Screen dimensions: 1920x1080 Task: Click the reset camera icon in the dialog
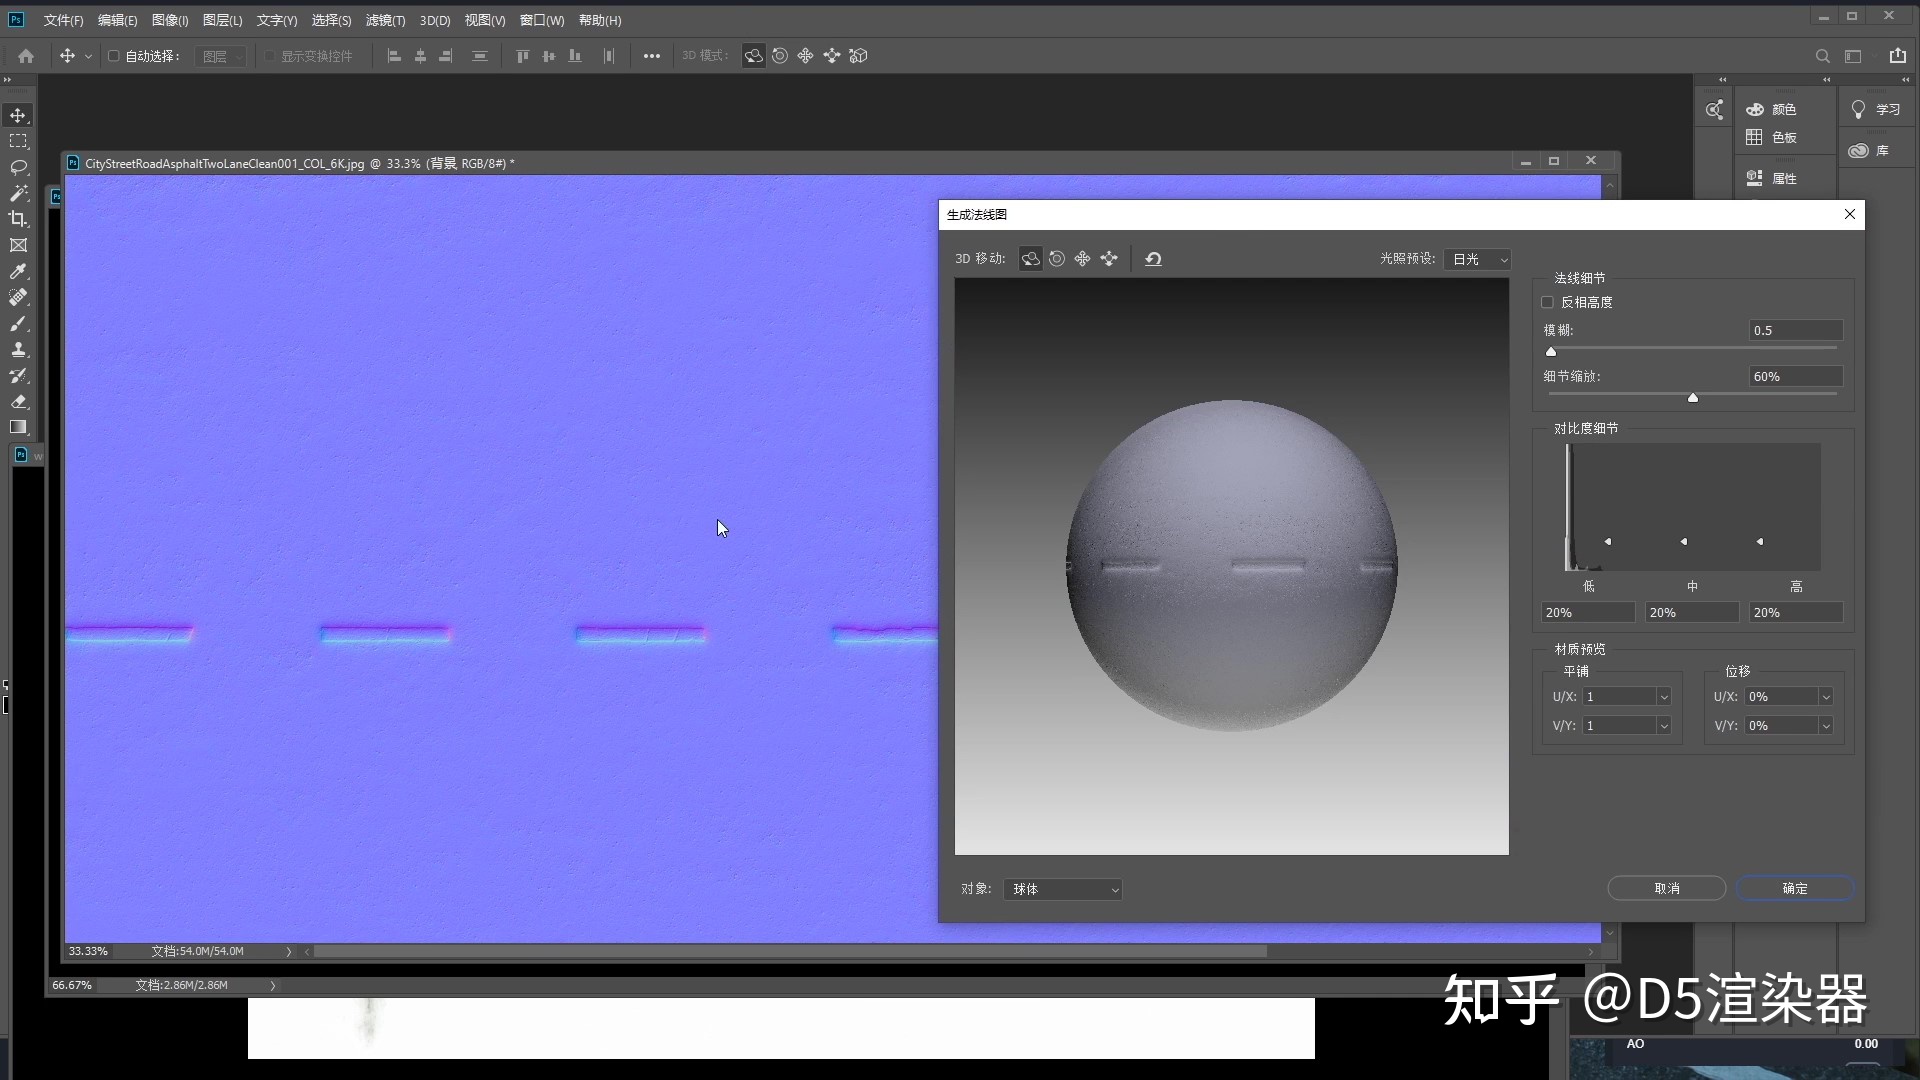pyautogui.click(x=1153, y=259)
